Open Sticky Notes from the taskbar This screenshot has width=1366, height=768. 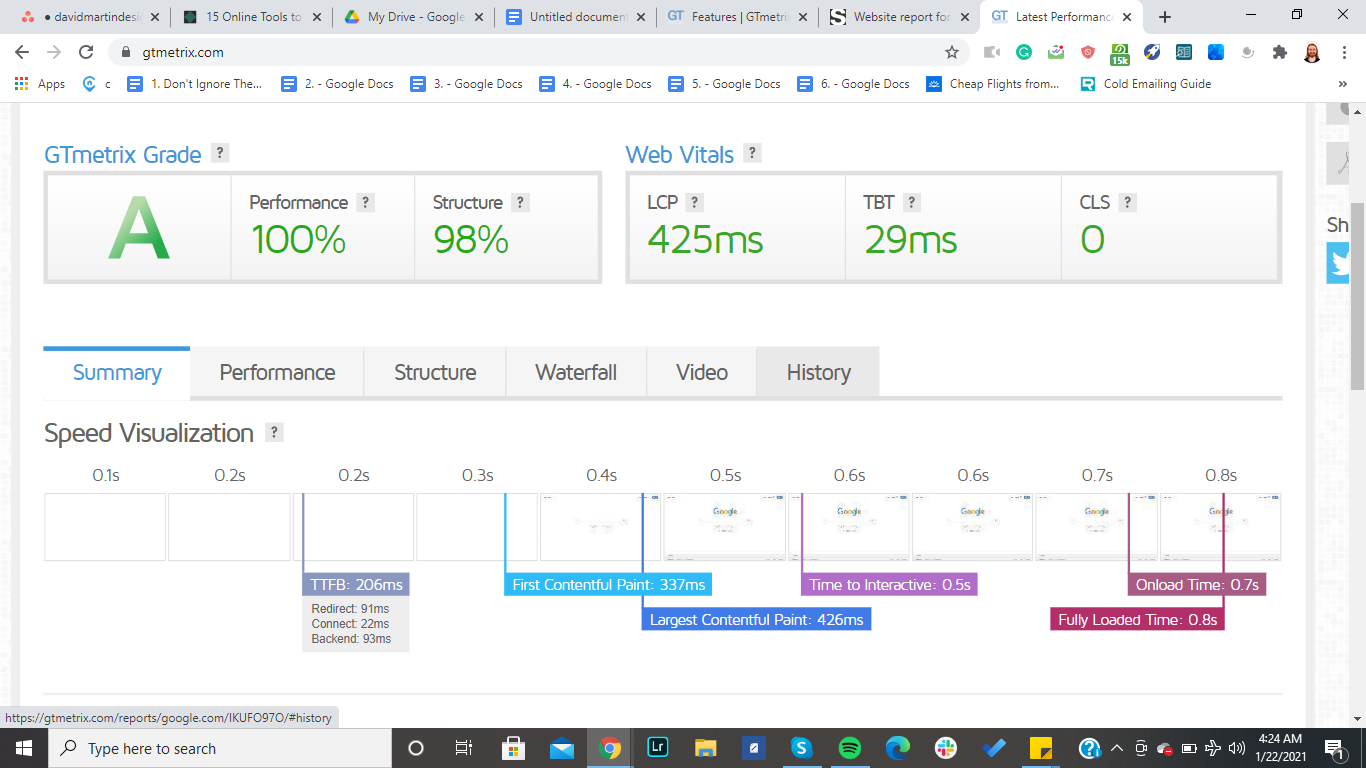coord(1041,748)
